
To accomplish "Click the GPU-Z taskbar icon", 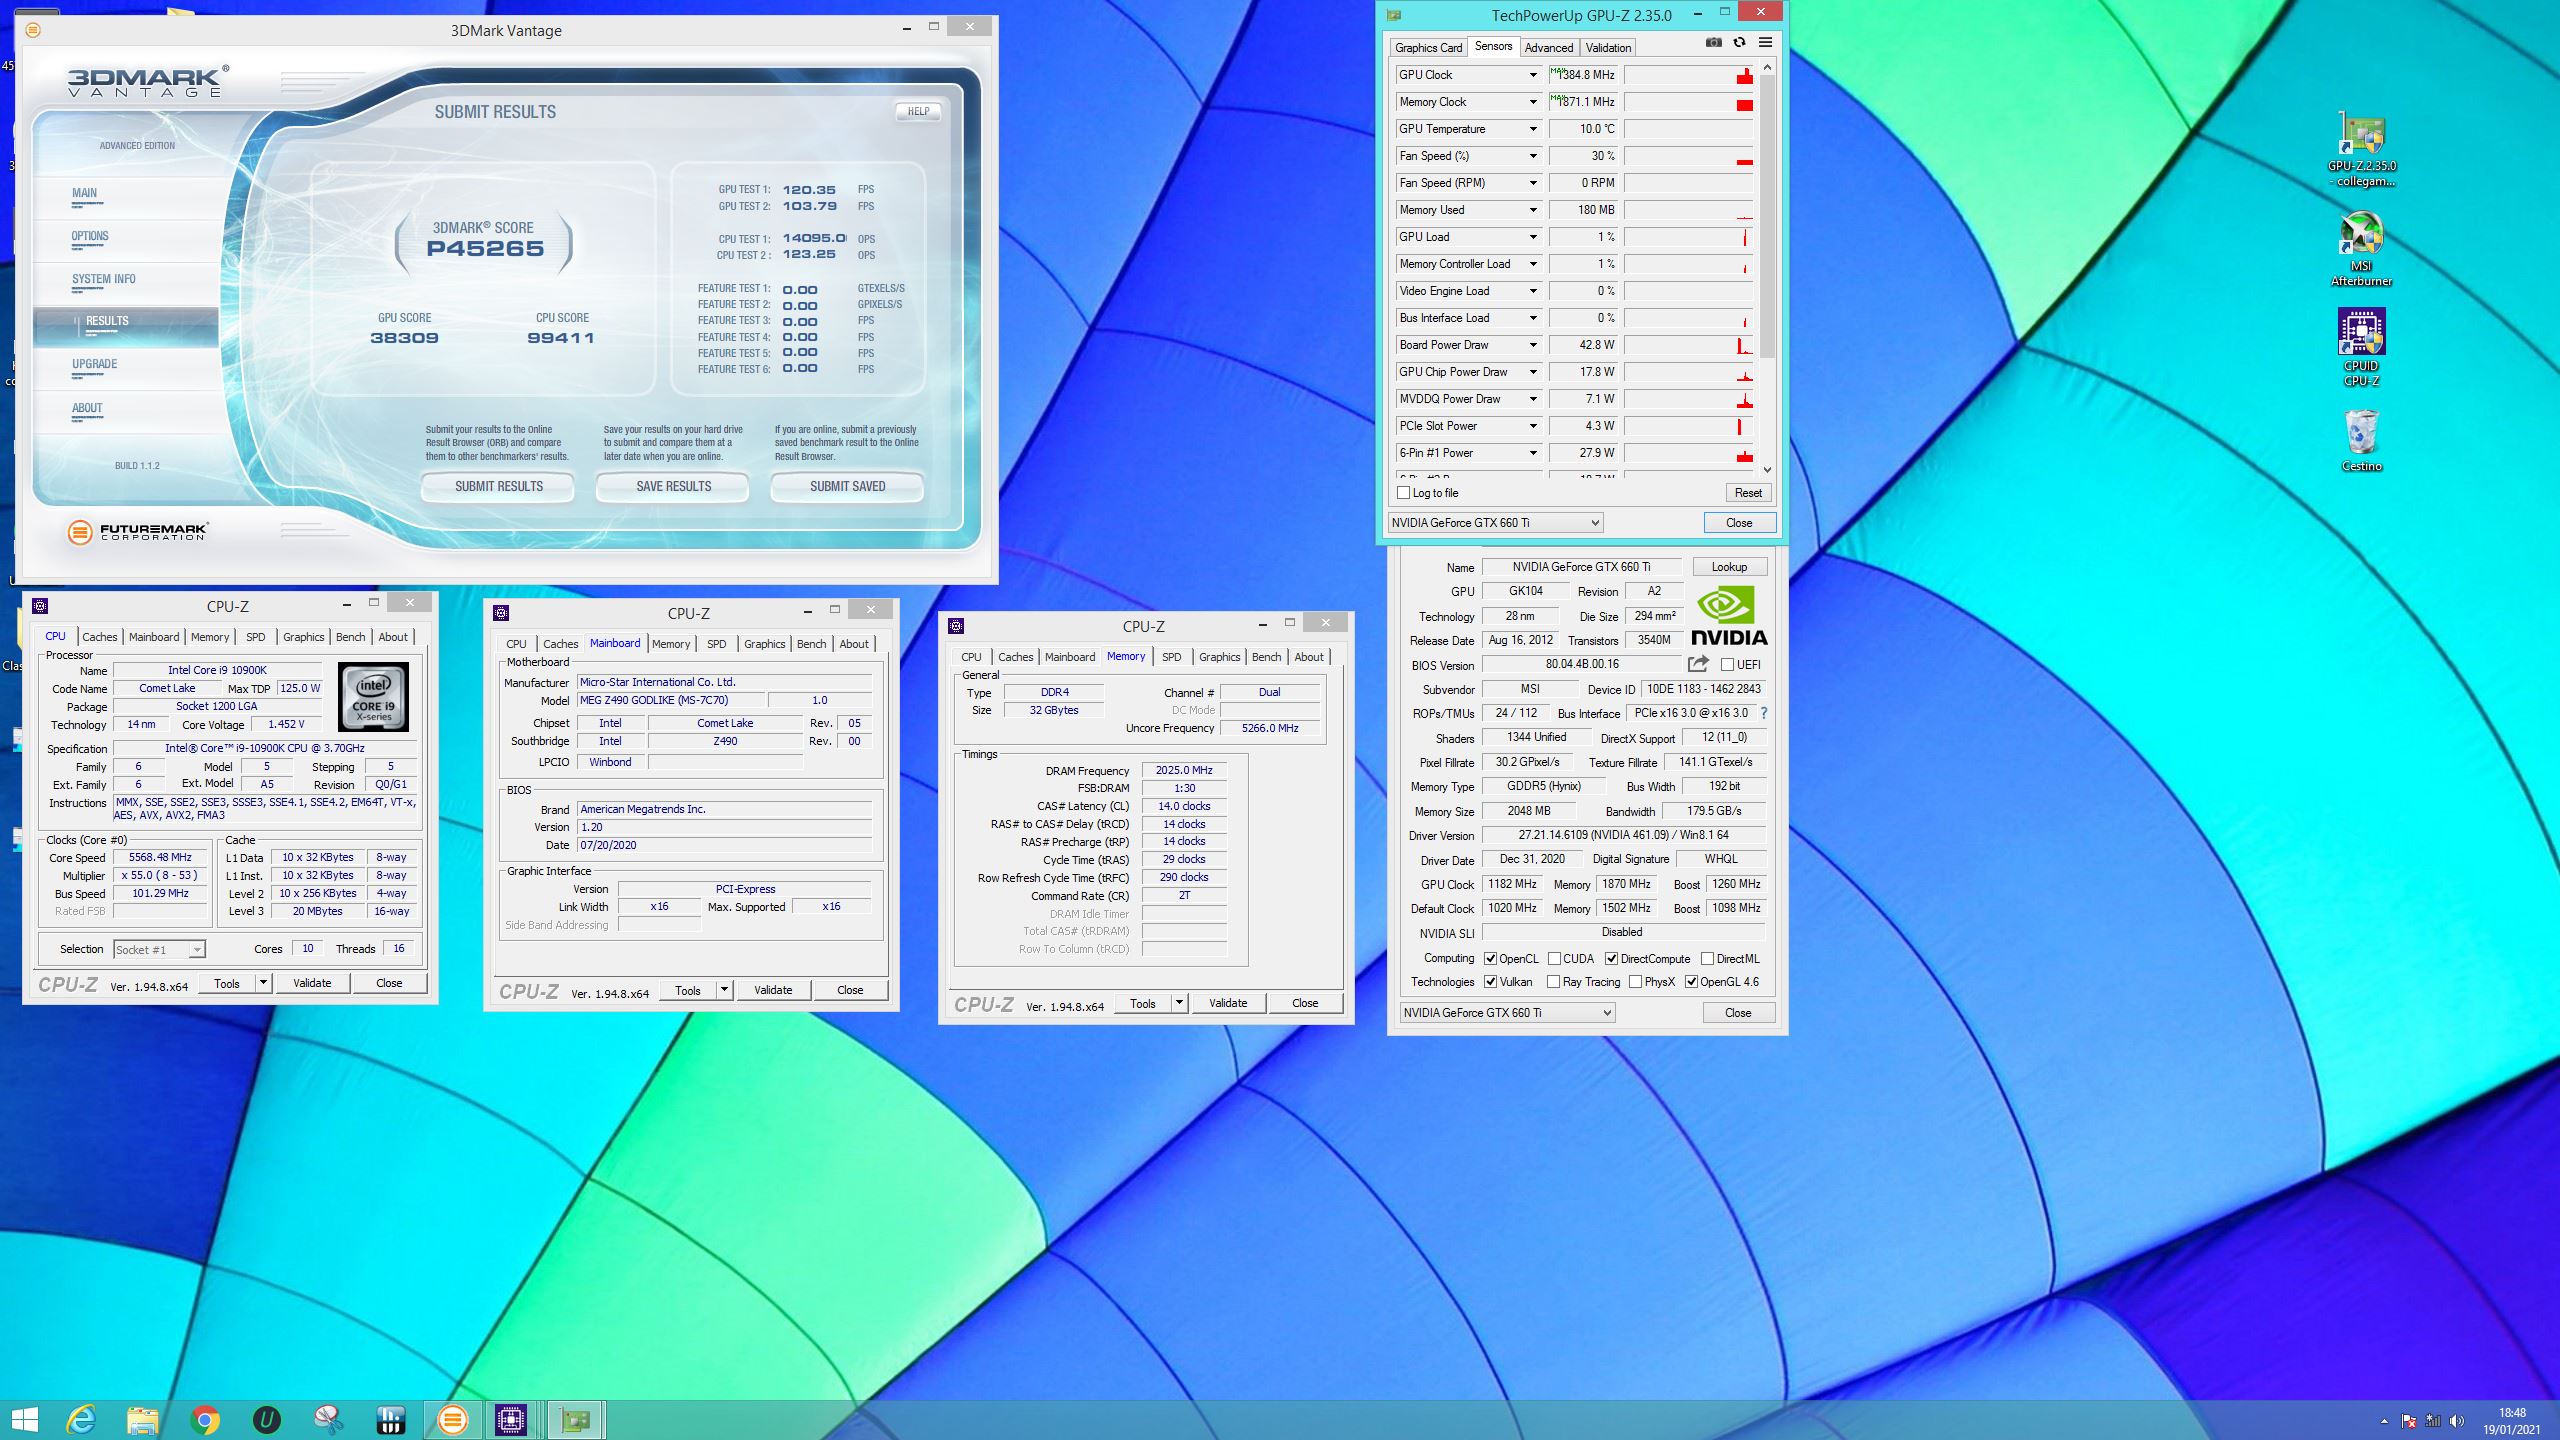I will 575,1419.
